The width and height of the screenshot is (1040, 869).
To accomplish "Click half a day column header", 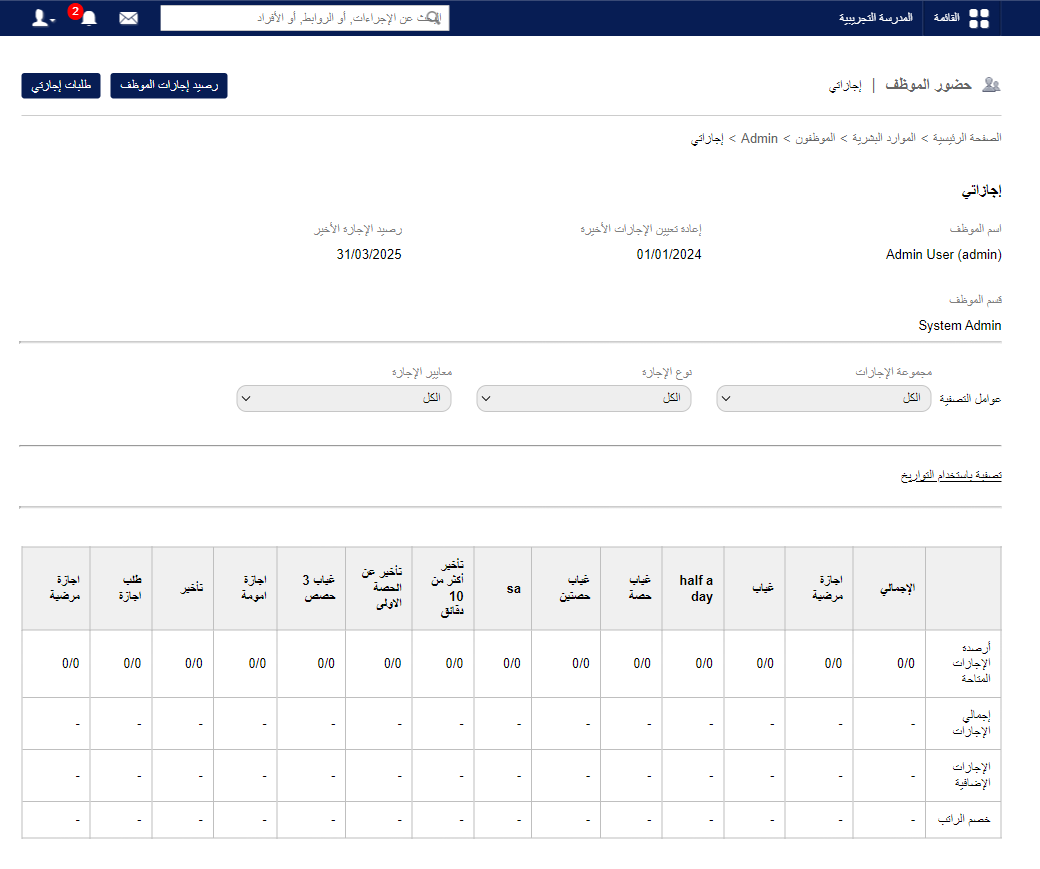I will coord(693,588).
